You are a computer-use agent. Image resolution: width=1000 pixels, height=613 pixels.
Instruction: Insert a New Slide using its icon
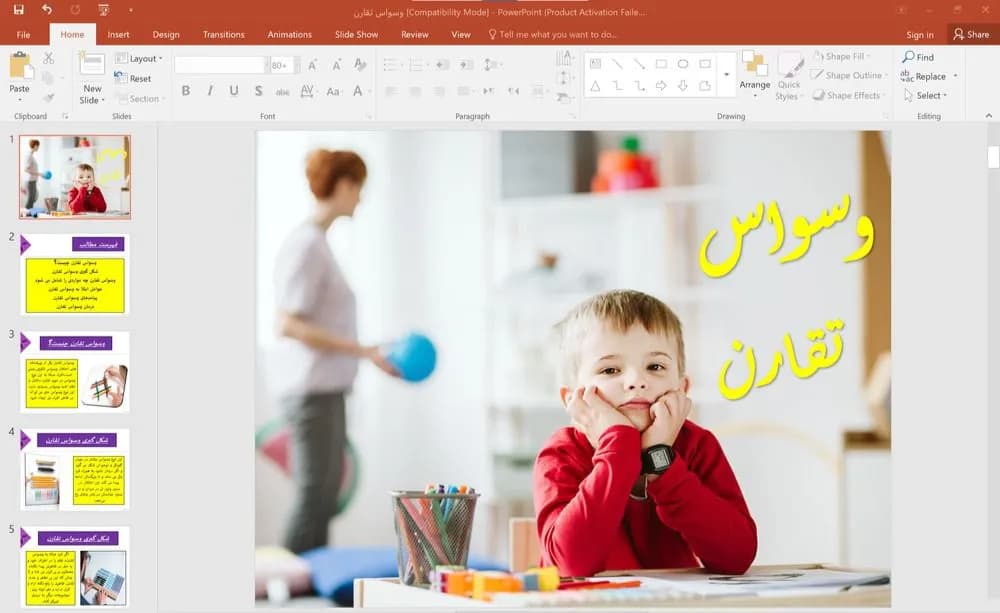[92, 64]
